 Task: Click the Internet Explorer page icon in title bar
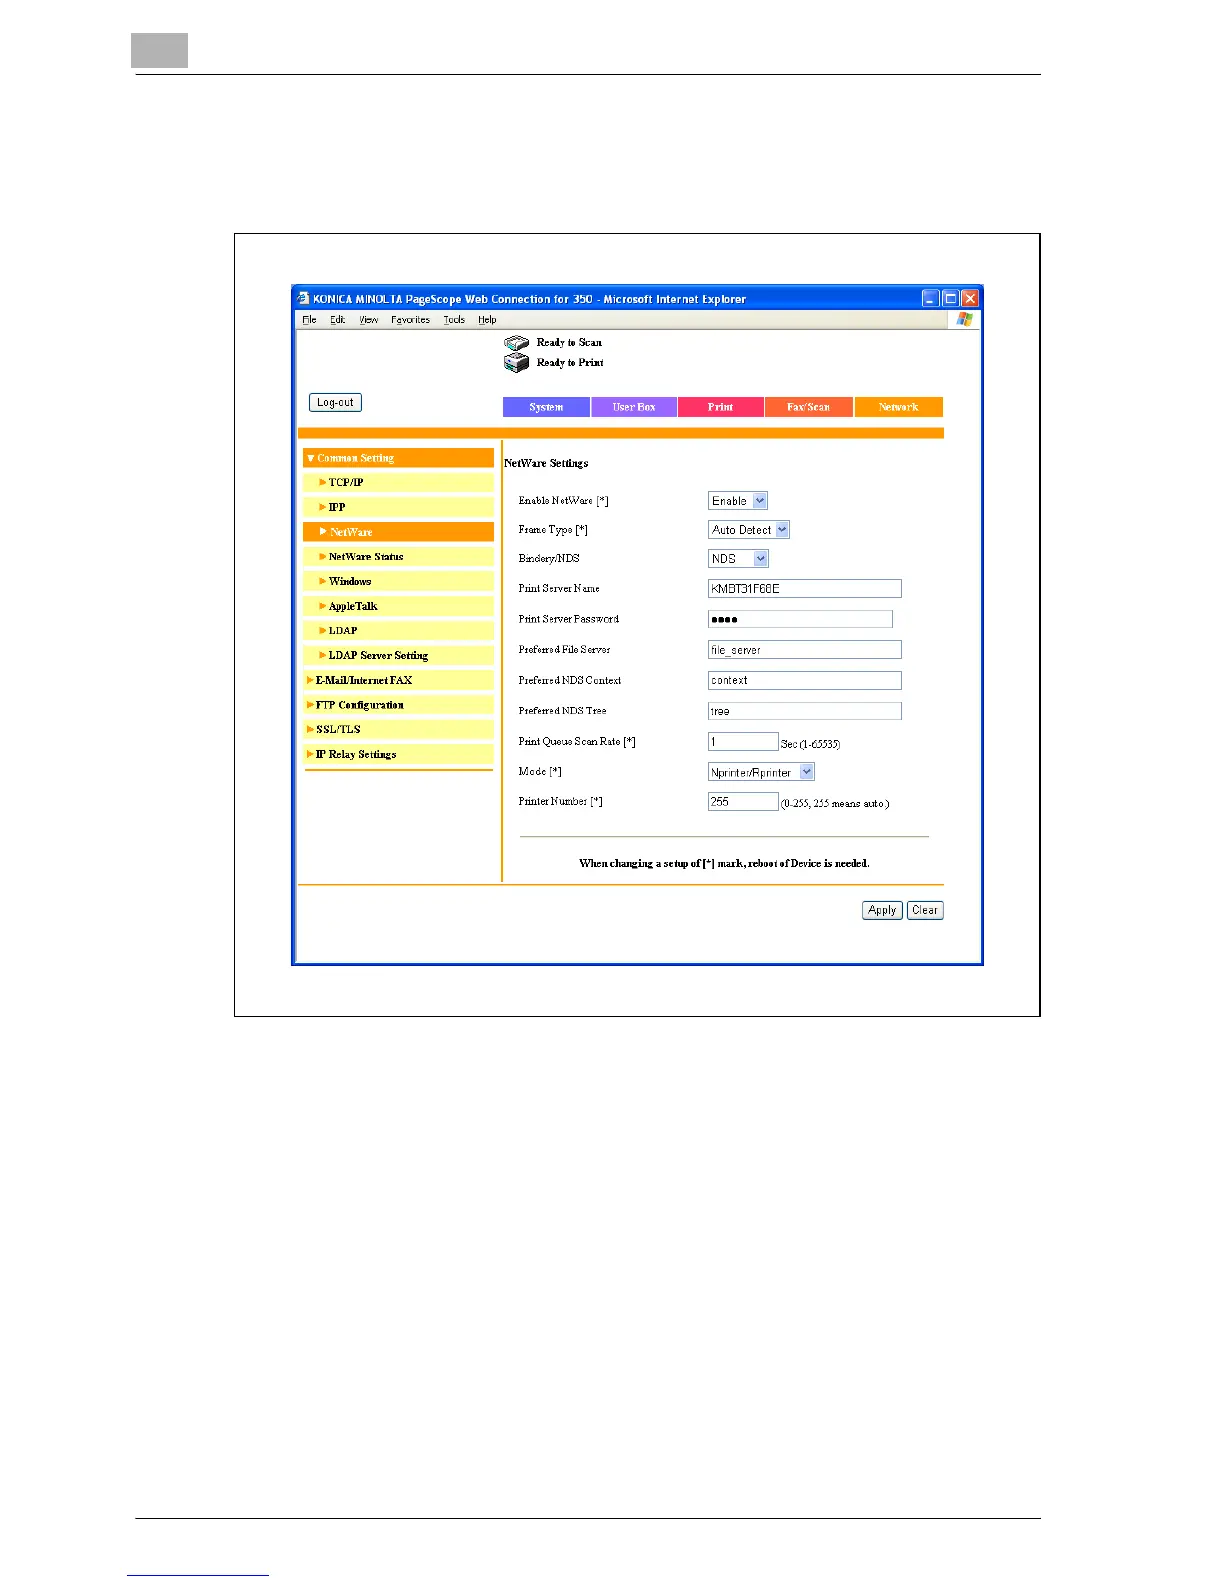click(x=303, y=298)
